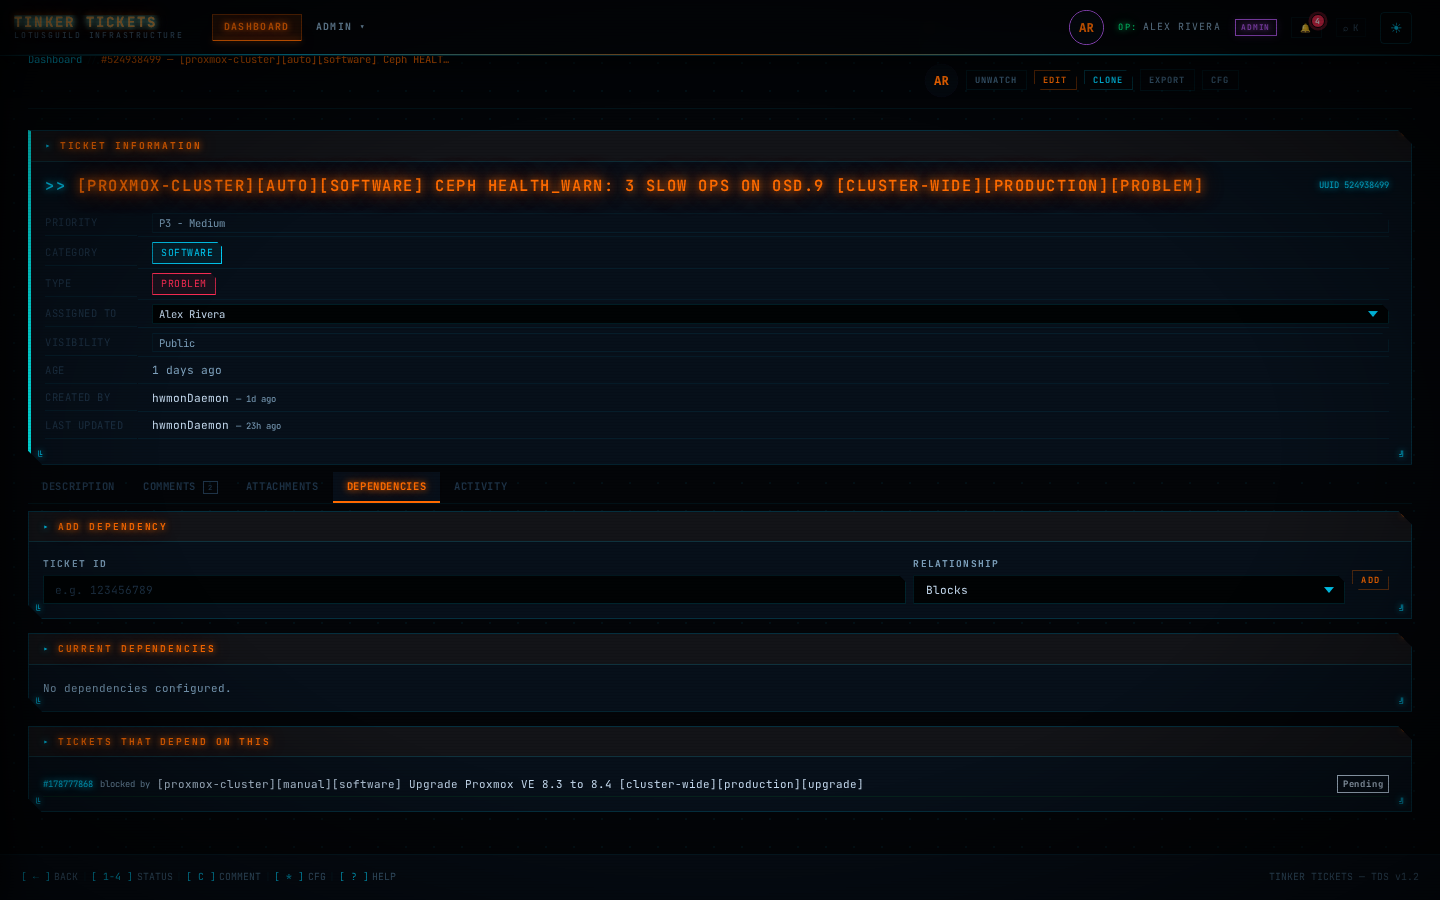The height and width of the screenshot is (900, 1440).
Task: Open the Admin menu dropdown
Action: 340,27
